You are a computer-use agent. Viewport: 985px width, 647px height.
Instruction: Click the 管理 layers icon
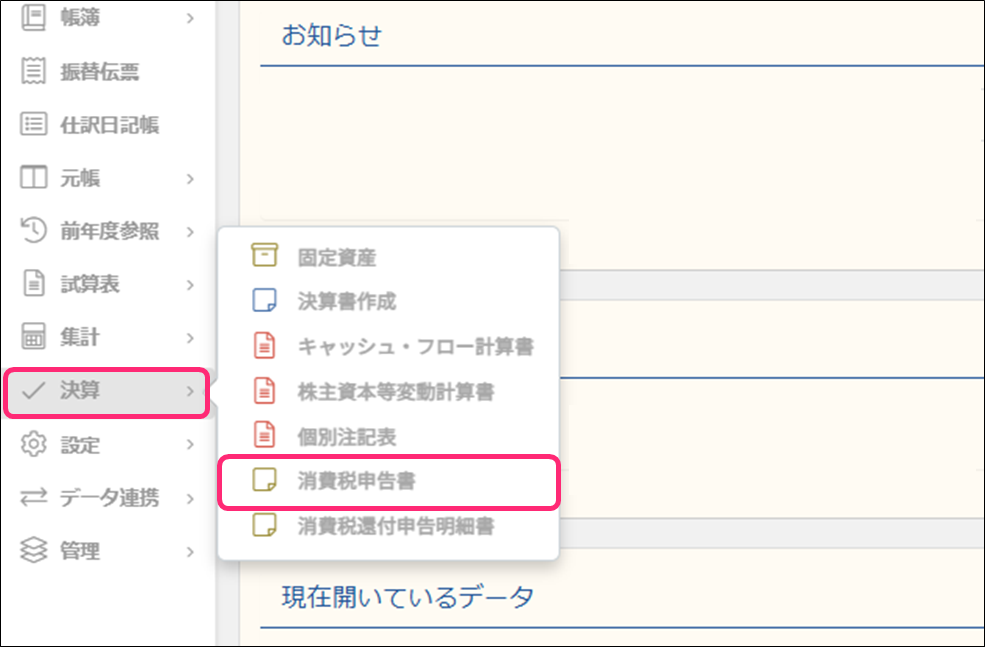pos(34,551)
